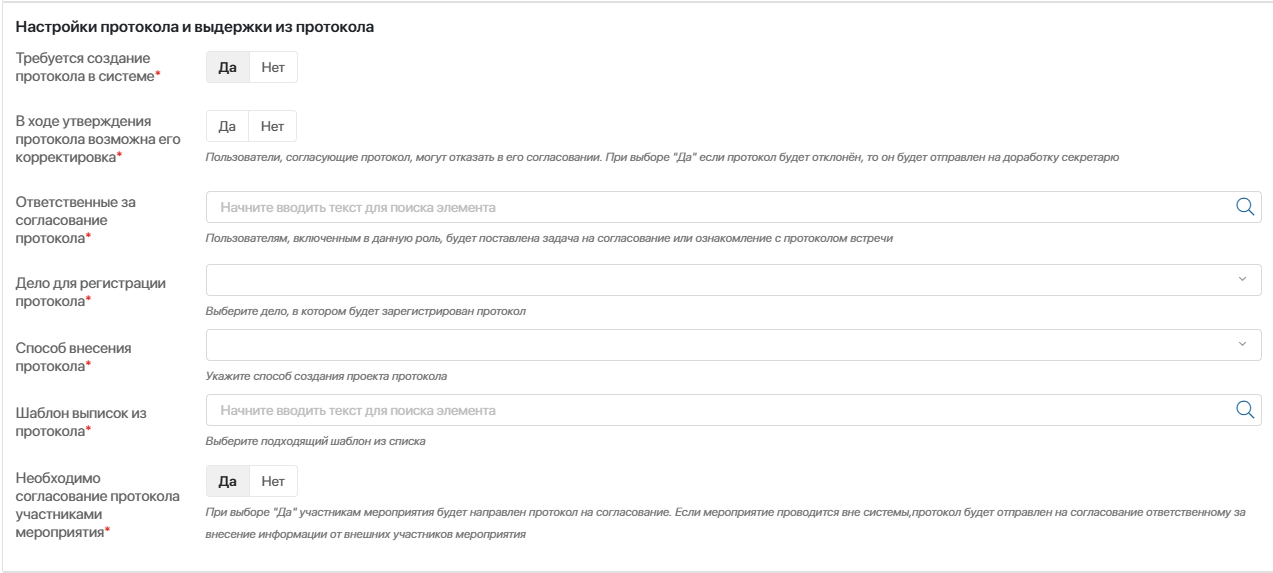Click the Ответственные за согласование протокола label
This screenshot has width=1273, height=573.
[76, 219]
